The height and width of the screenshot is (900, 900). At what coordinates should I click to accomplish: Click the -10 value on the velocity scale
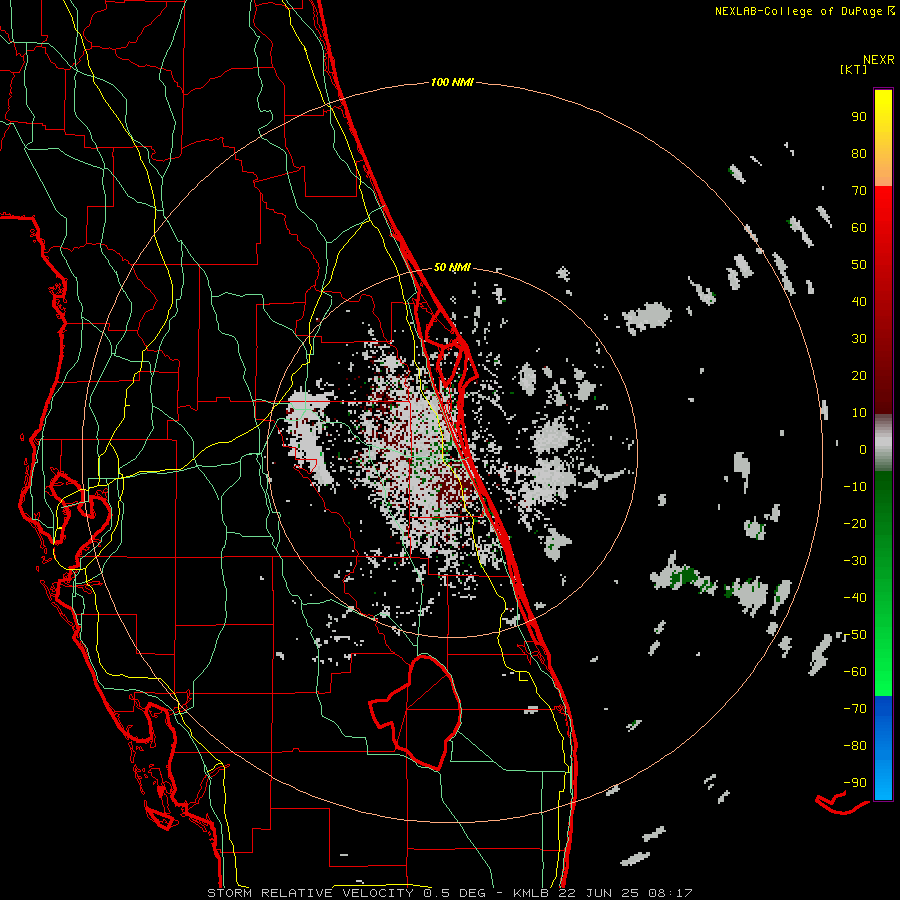855,487
